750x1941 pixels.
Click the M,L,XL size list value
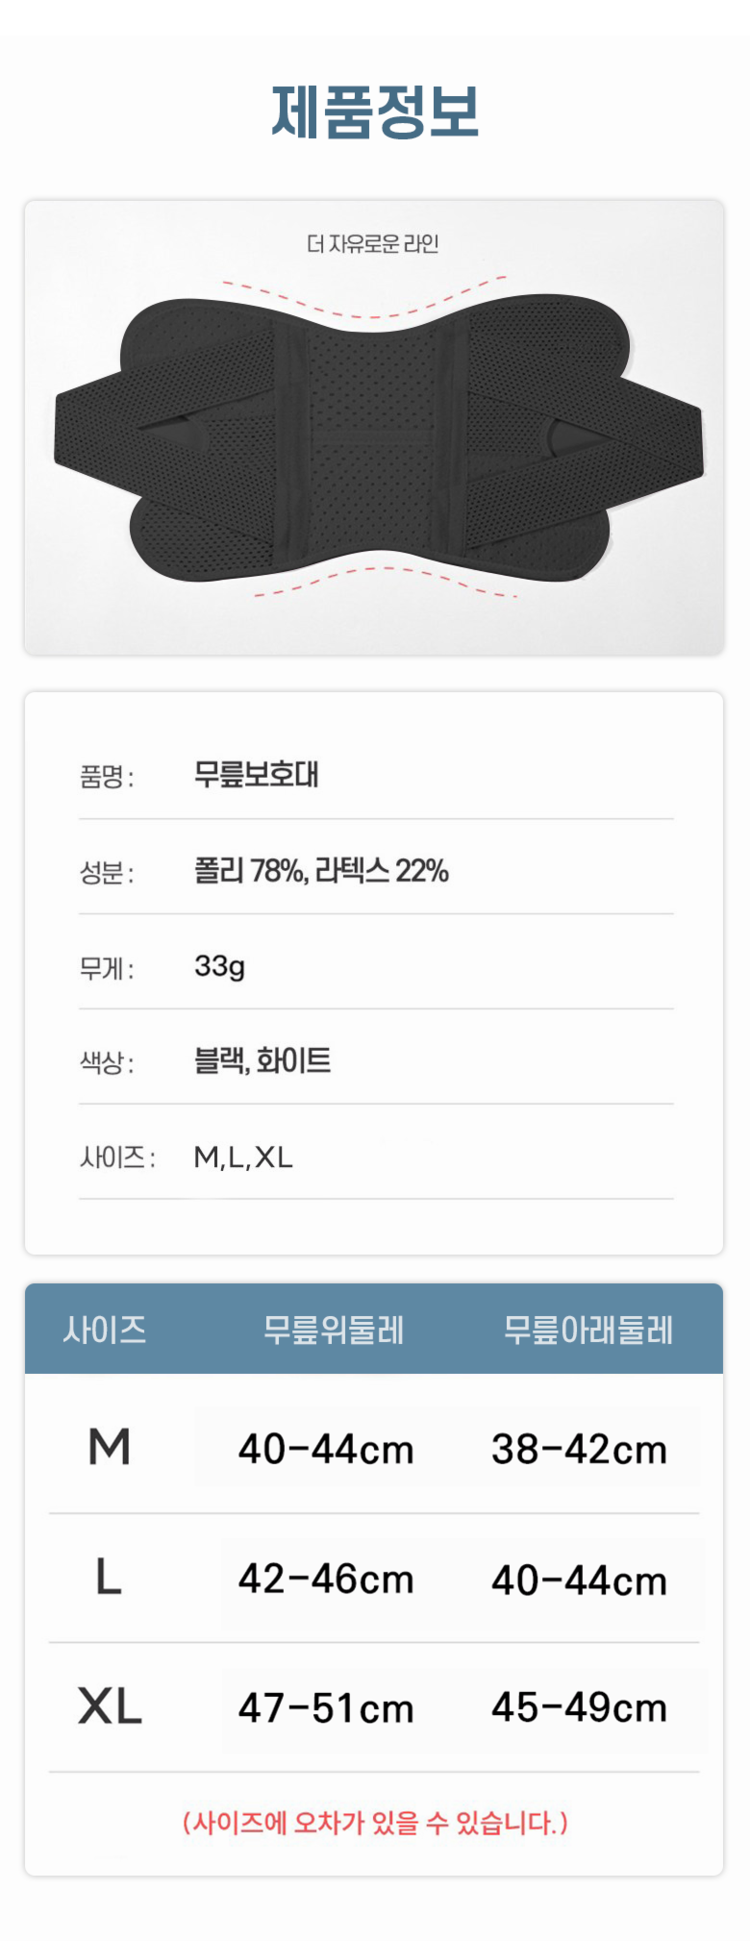pyautogui.click(x=243, y=1158)
